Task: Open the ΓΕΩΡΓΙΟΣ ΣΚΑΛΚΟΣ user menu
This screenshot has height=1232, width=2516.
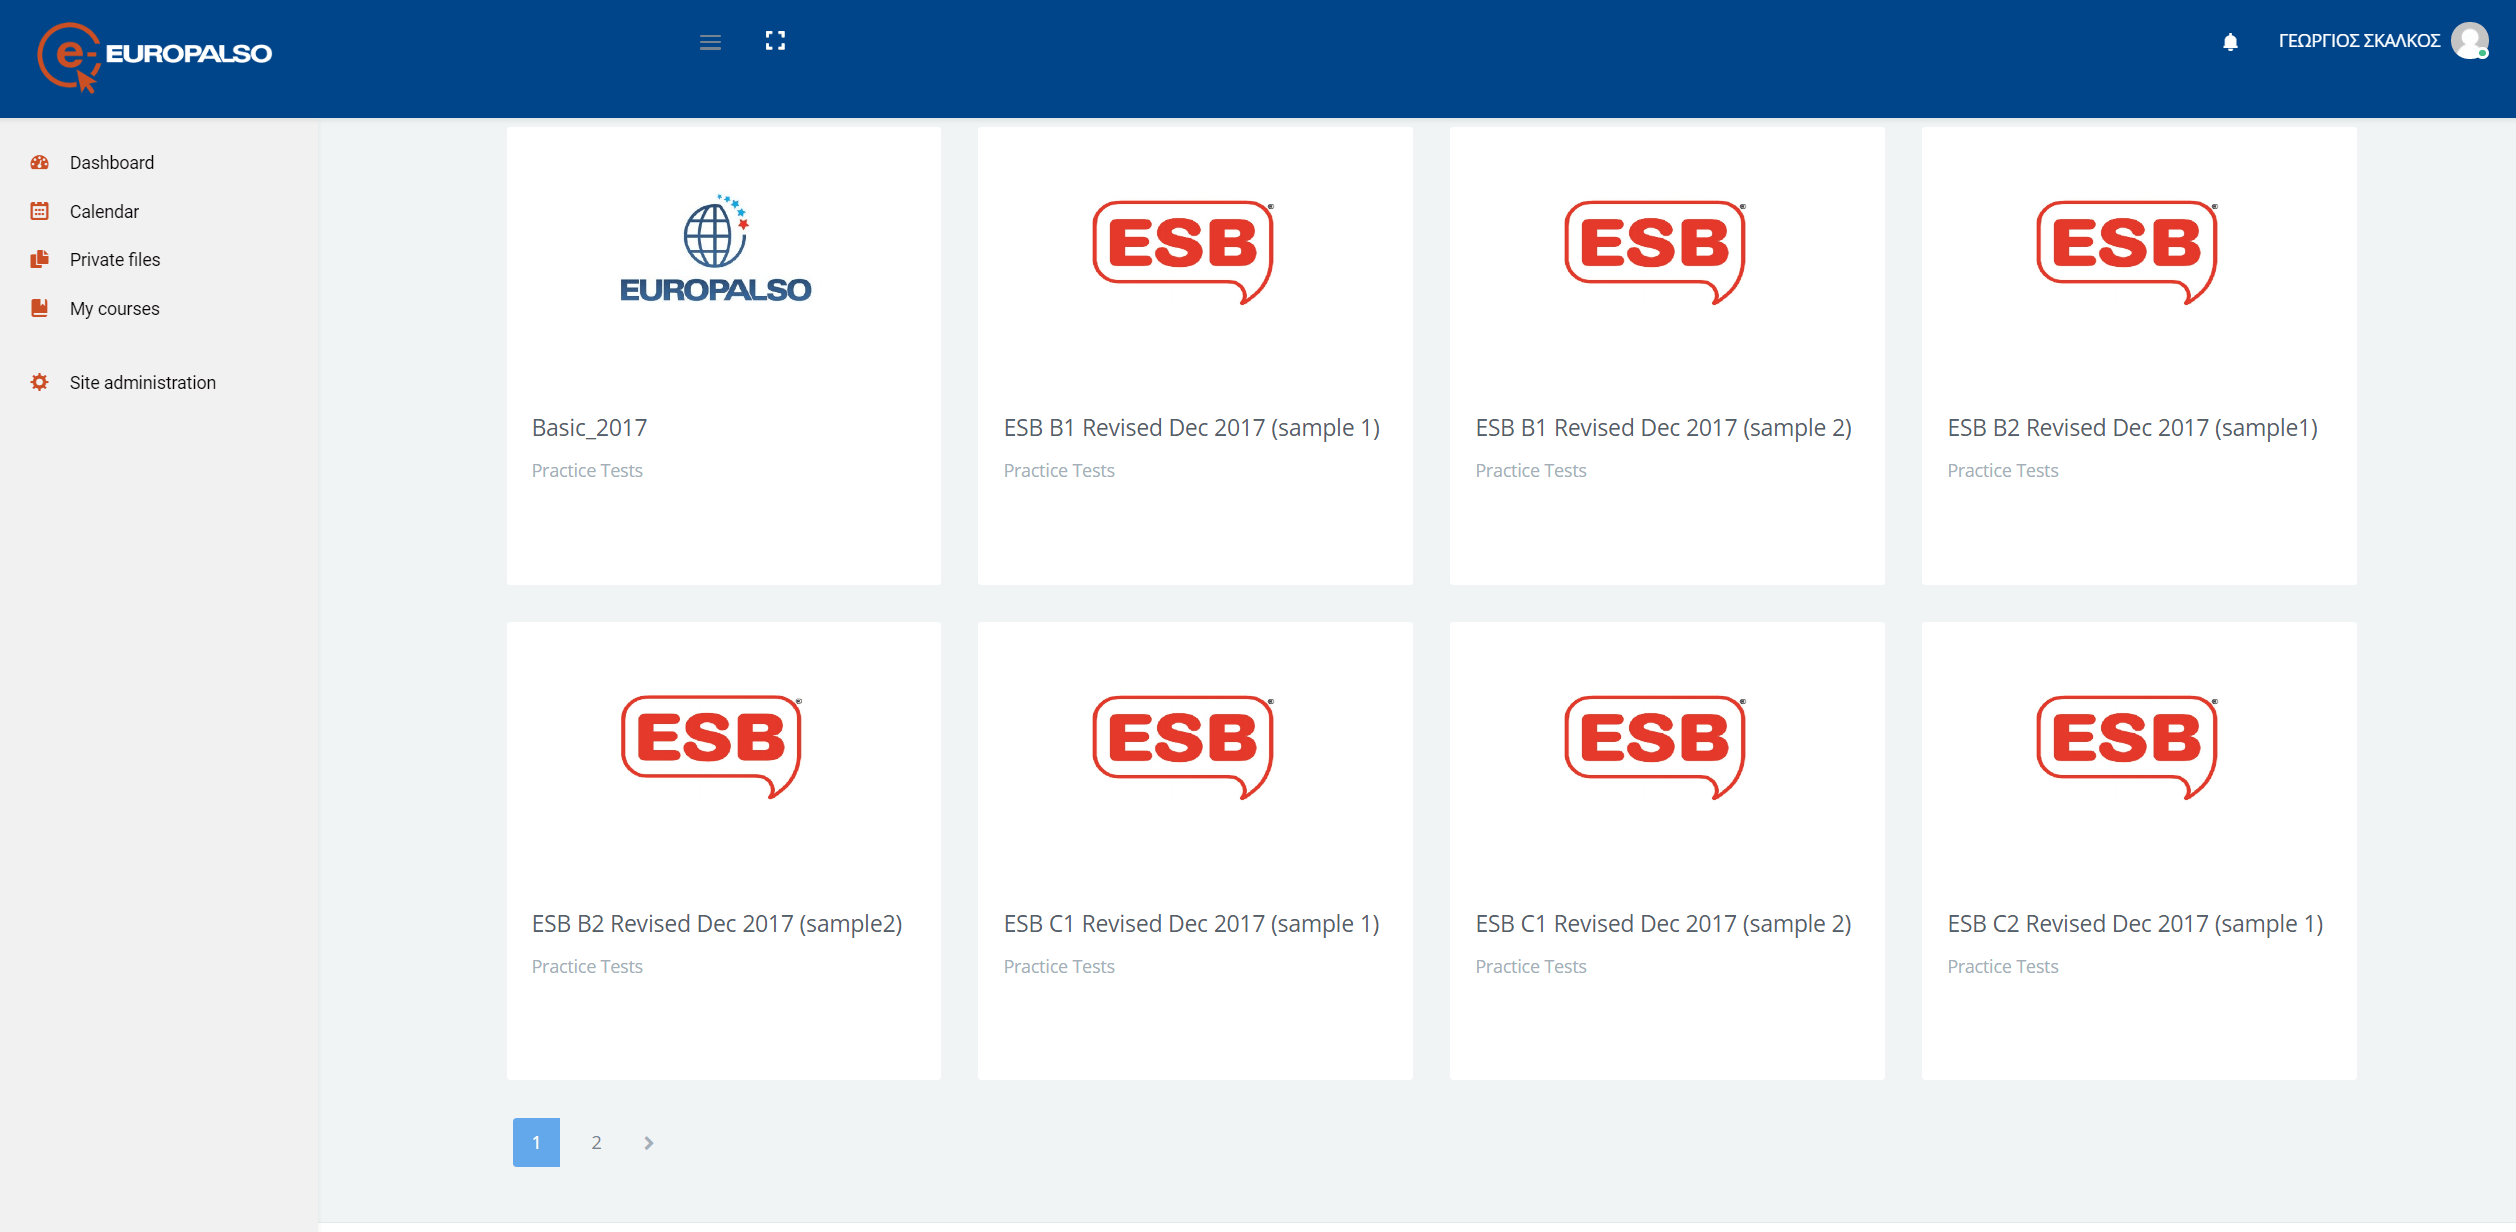Action: (2359, 41)
